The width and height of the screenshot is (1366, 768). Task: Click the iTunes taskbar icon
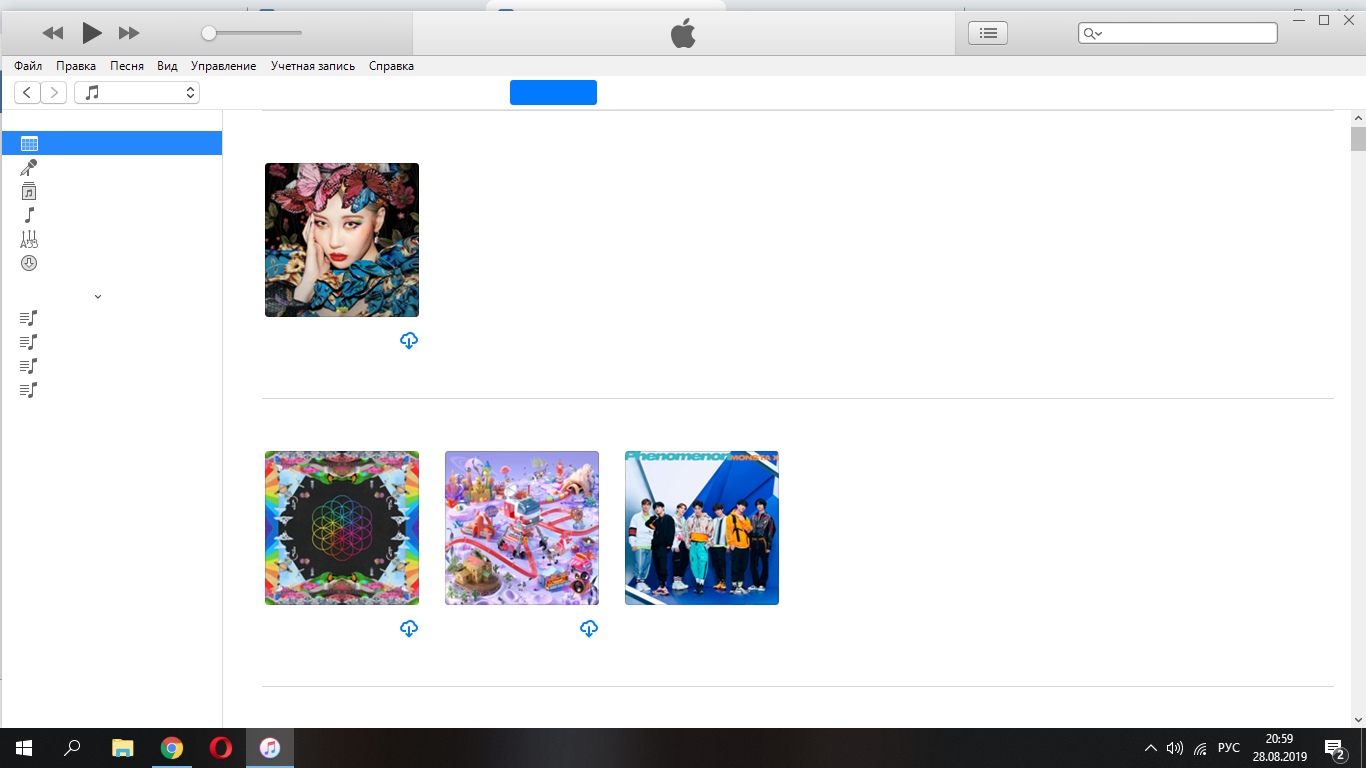point(270,748)
